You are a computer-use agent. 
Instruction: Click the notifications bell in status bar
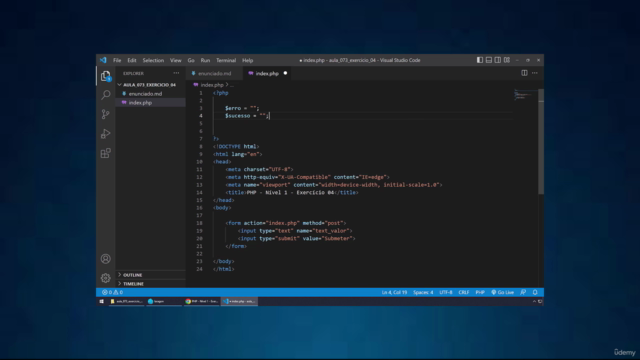[x=535, y=292]
